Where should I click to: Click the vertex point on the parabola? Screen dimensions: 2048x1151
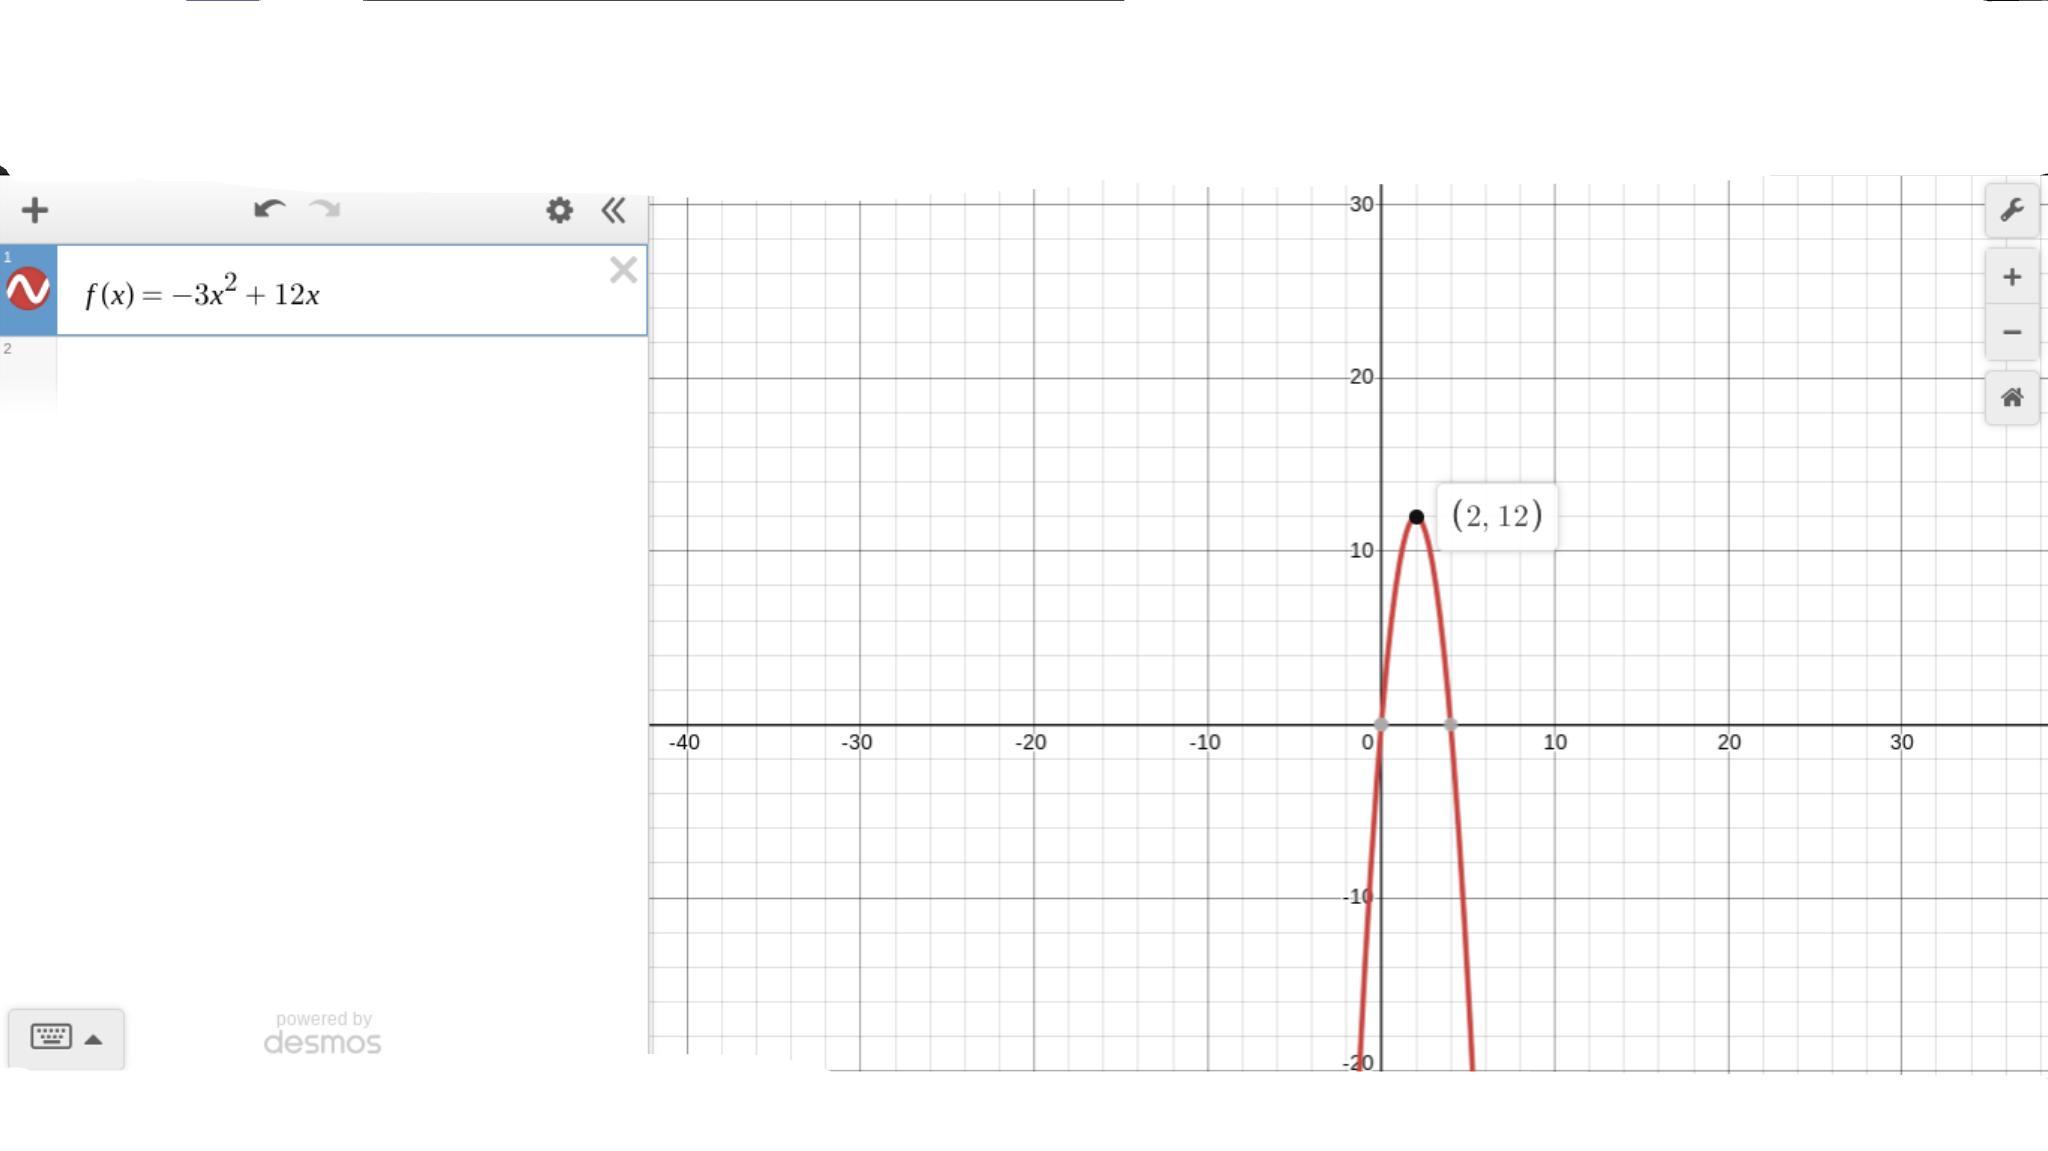tap(1416, 517)
